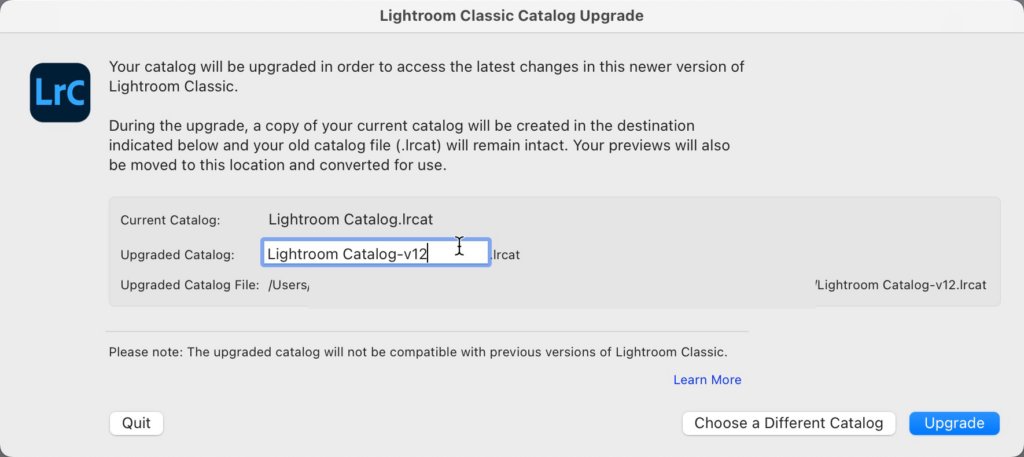This screenshot has height=457, width=1024.
Task: Click the "Upgraded Catalog:" label
Action: click(177, 255)
